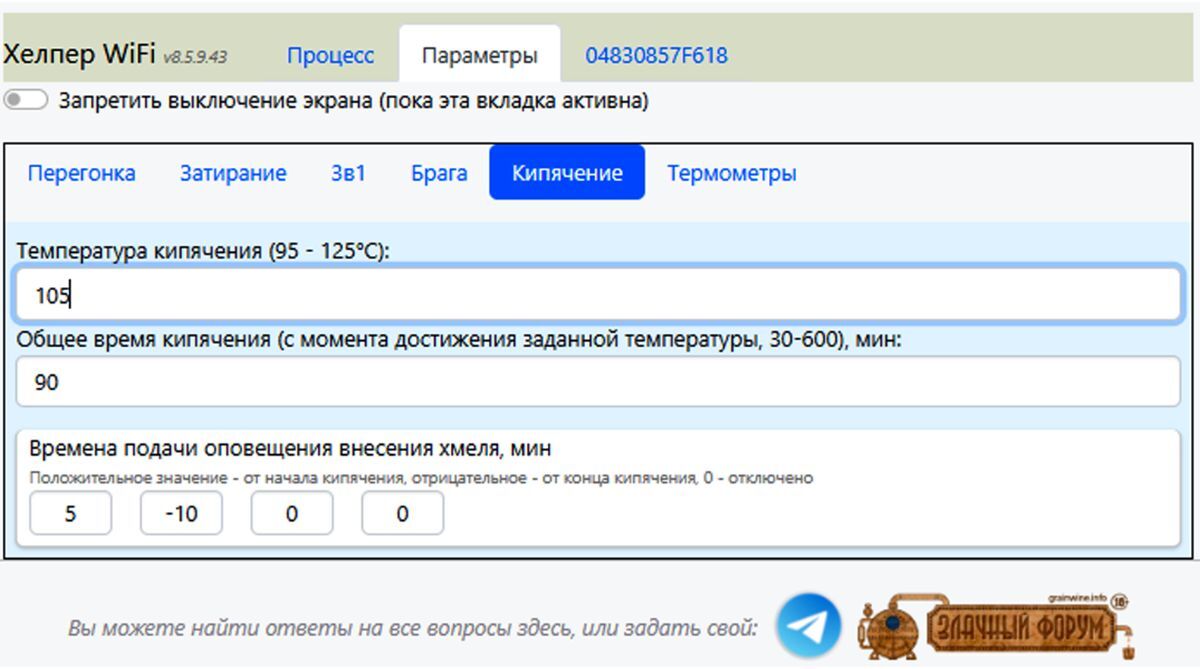Toggle the screen-off prevention switch
This screenshot has height=669, width=1200.
26,101
